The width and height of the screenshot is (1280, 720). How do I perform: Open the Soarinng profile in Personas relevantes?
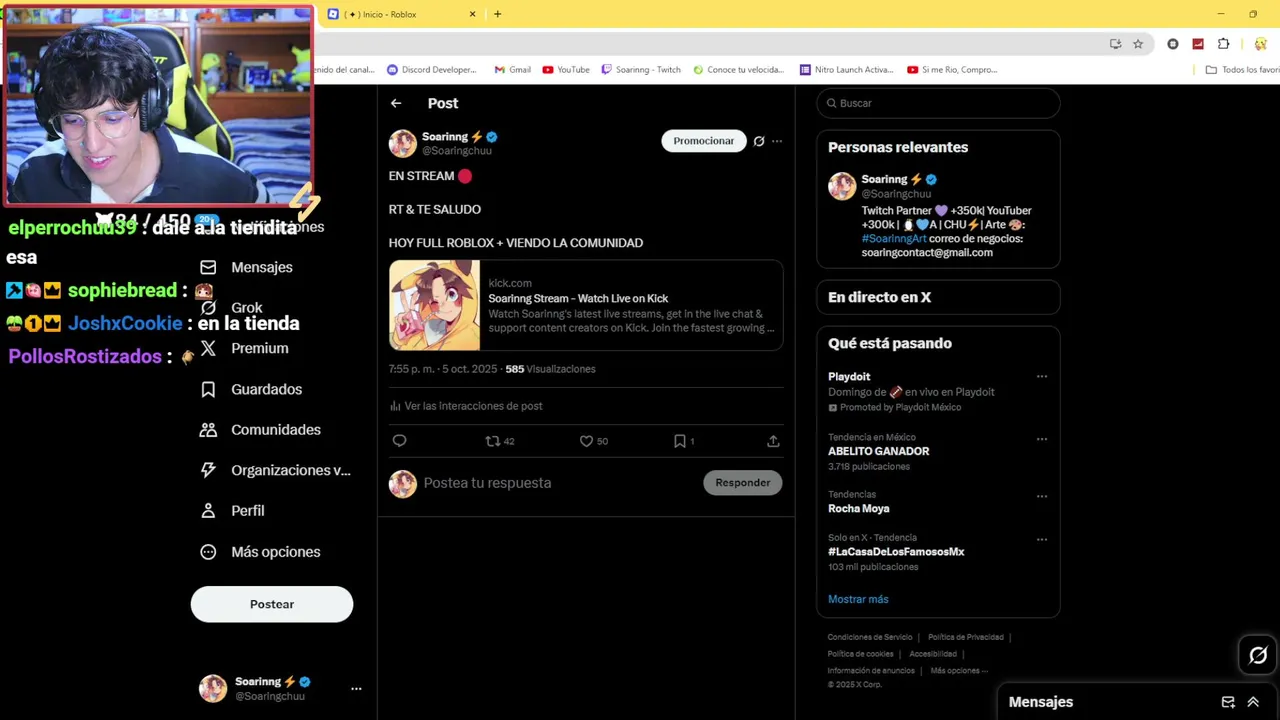[x=886, y=180]
